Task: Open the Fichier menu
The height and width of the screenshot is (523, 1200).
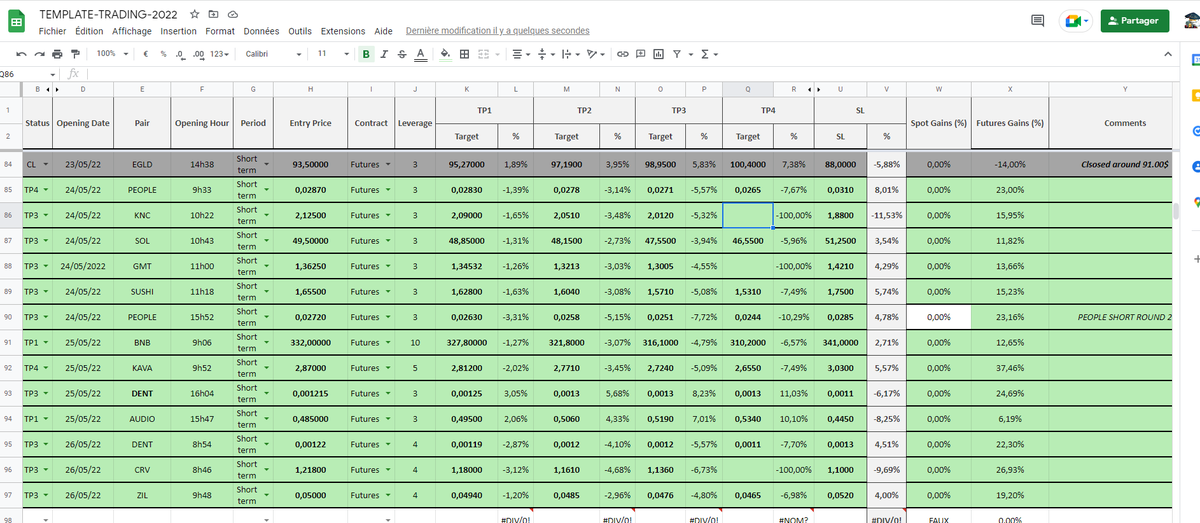Action: pyautogui.click(x=52, y=31)
